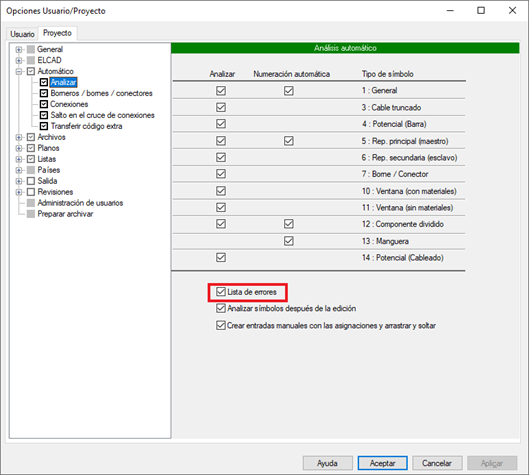Expand the Archivos tree node

pos(19,137)
